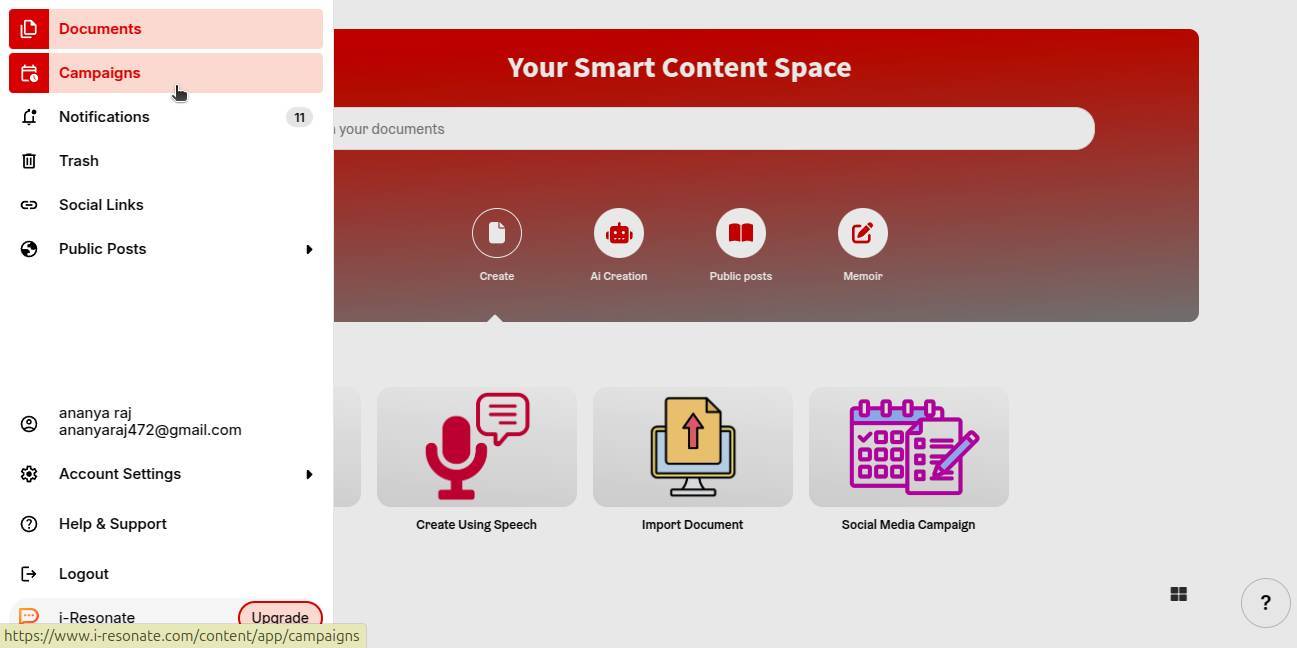This screenshot has height=648, width=1297.
Task: Go to Trash in the sidebar
Action: 79,161
